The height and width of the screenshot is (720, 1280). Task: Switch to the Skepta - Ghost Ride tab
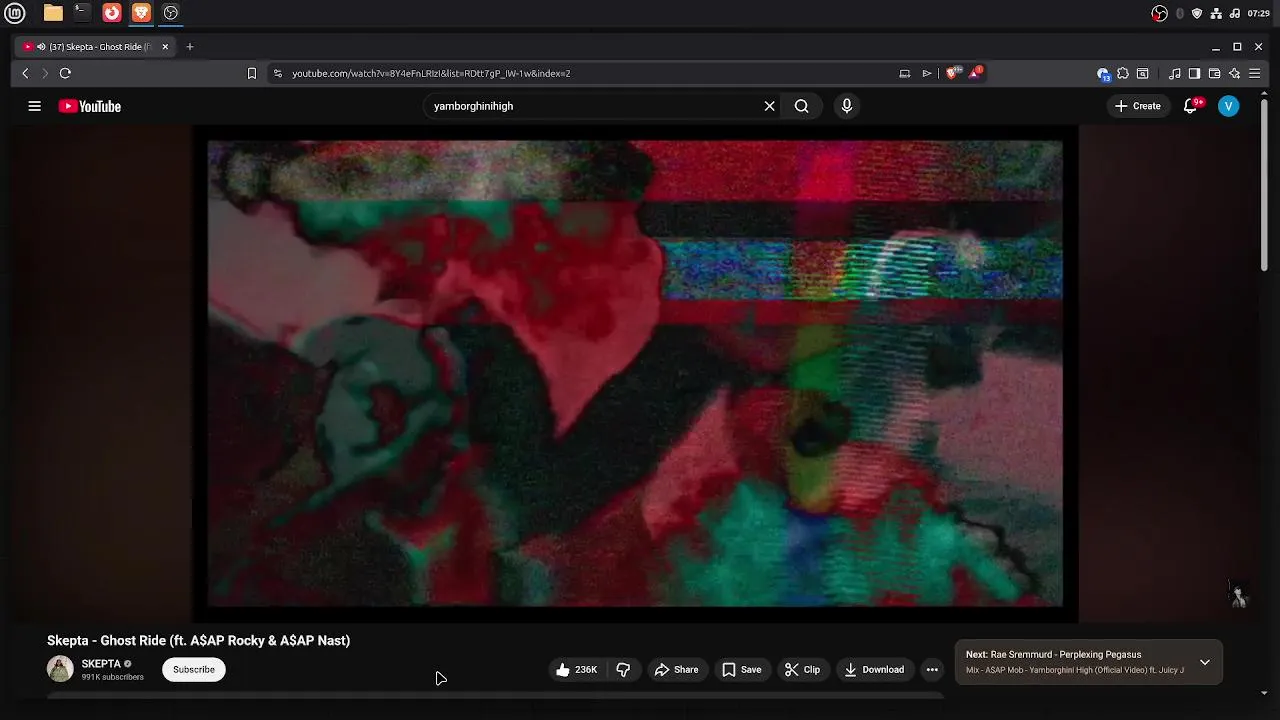pyautogui.click(x=97, y=47)
